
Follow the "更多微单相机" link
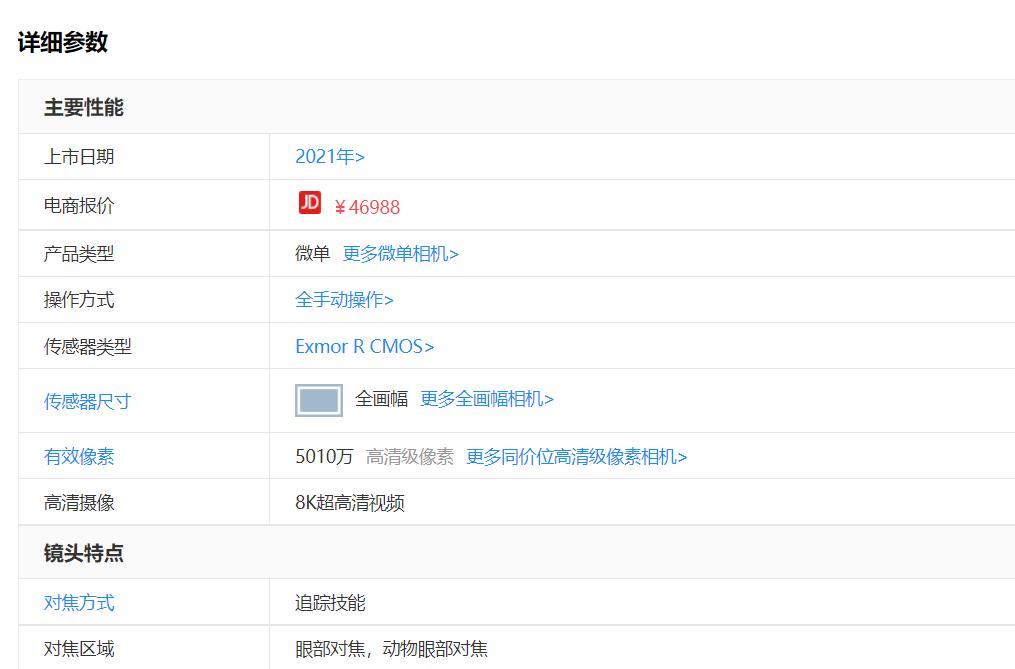(400, 254)
